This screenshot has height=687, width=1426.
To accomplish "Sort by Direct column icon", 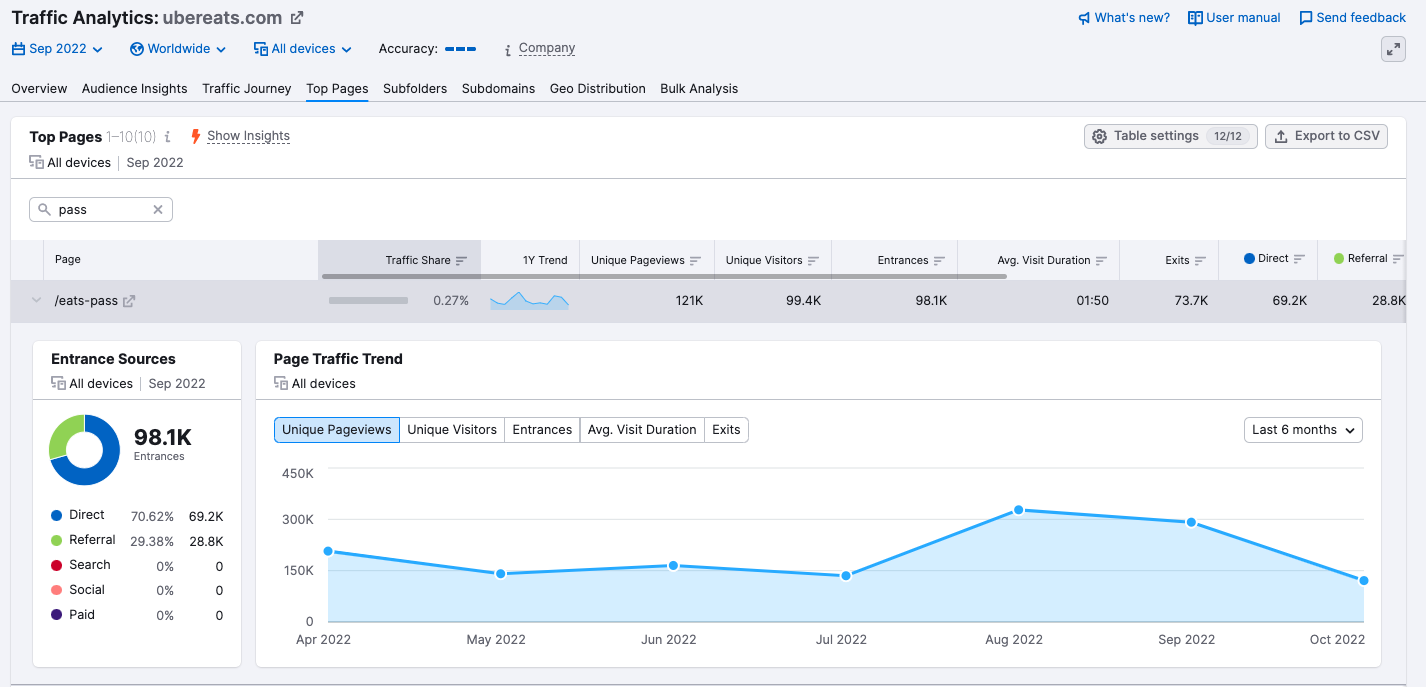I will 1300,259.
